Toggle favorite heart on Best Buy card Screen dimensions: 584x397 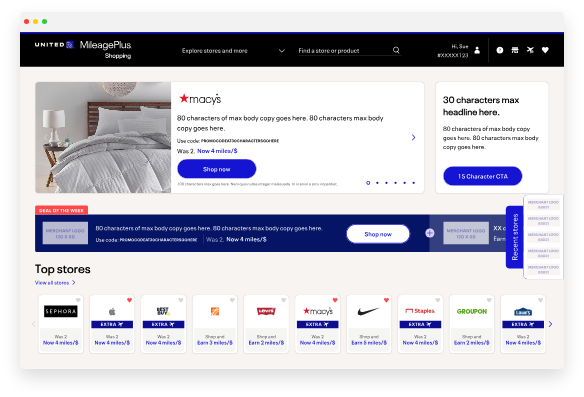click(181, 300)
